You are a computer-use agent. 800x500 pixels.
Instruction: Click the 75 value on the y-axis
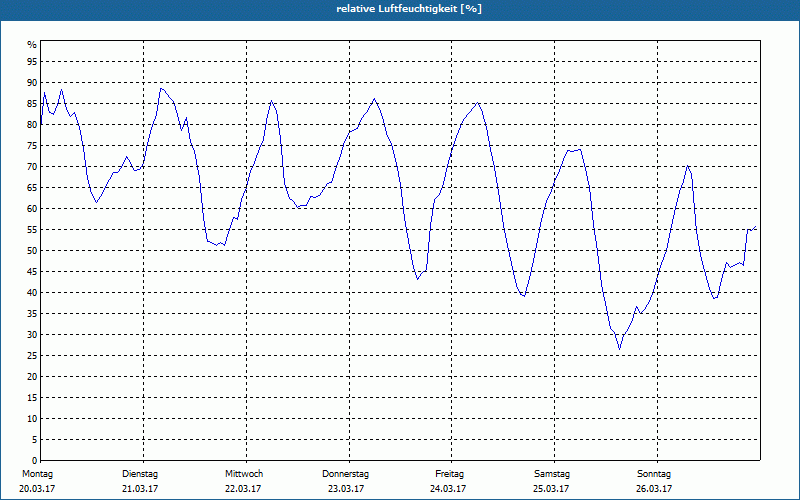[32, 146]
